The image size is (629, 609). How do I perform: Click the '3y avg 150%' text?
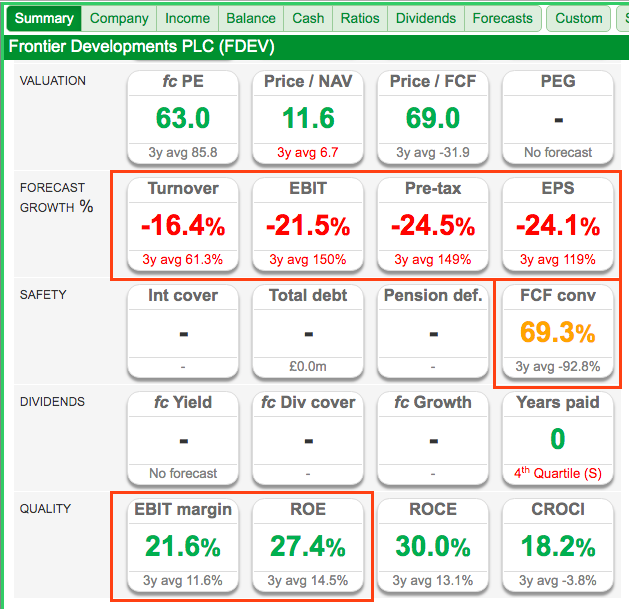308,260
